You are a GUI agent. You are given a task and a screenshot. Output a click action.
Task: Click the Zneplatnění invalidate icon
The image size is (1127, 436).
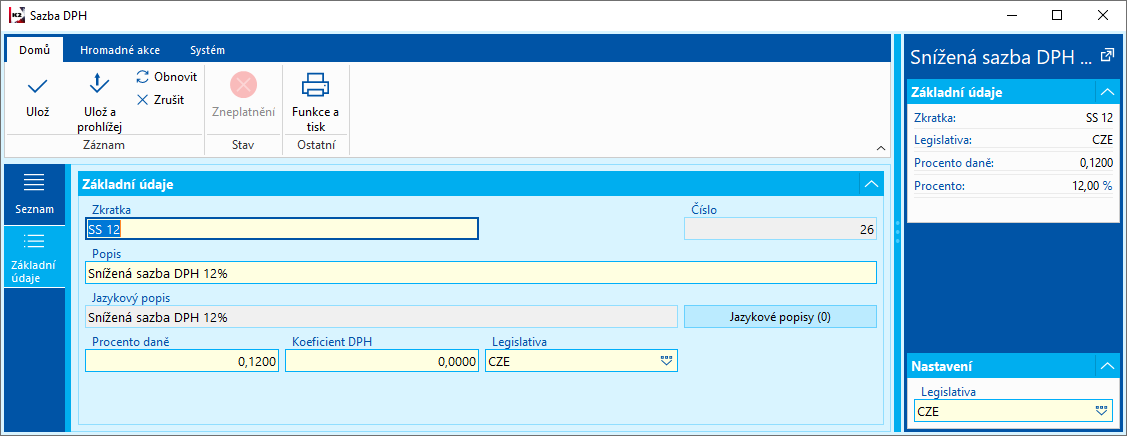(x=243, y=85)
